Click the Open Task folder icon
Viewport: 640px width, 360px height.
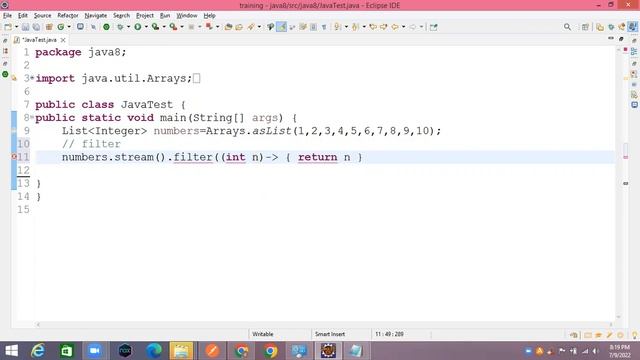pos(239,27)
